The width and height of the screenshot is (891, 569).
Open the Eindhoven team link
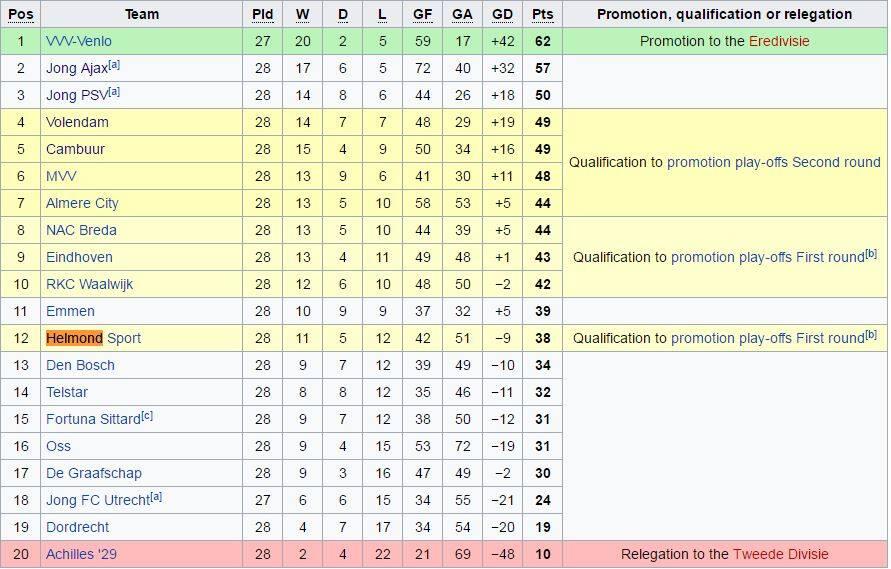coord(79,257)
